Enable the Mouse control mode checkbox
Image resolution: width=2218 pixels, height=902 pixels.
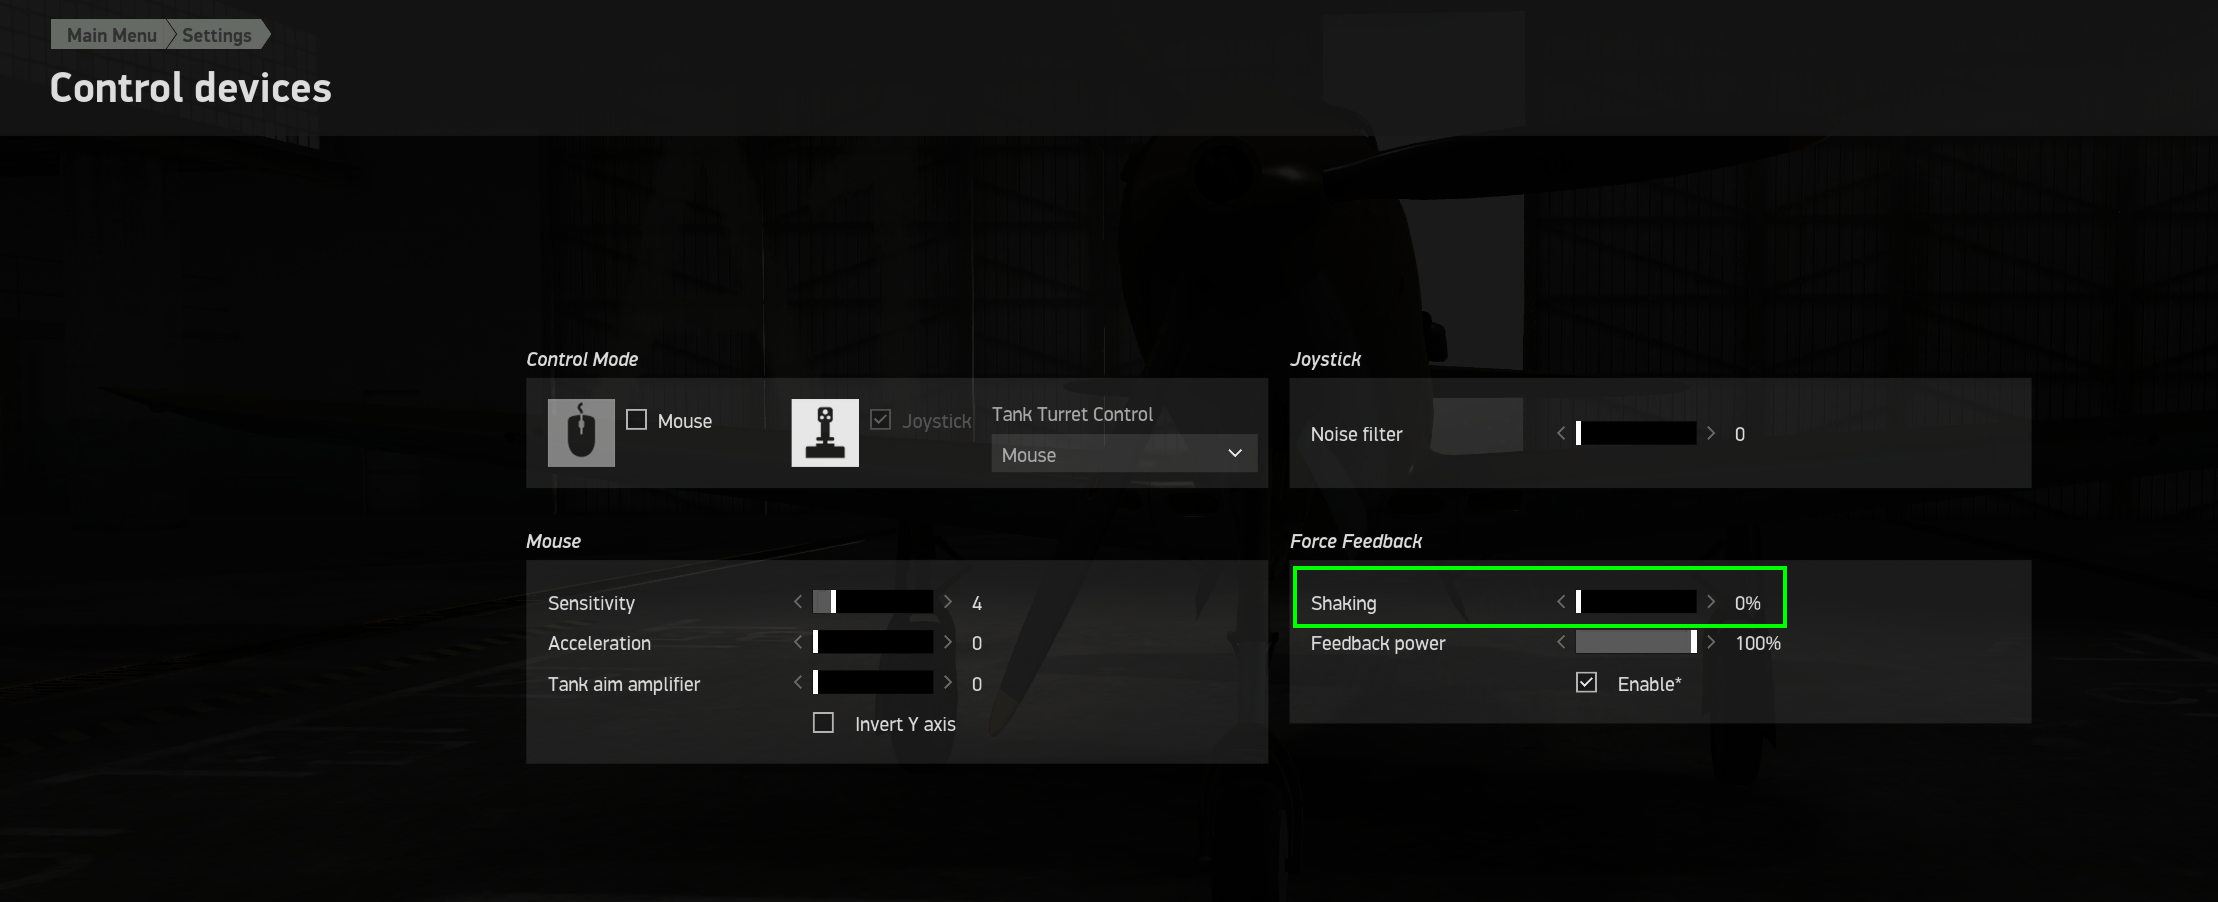637,420
